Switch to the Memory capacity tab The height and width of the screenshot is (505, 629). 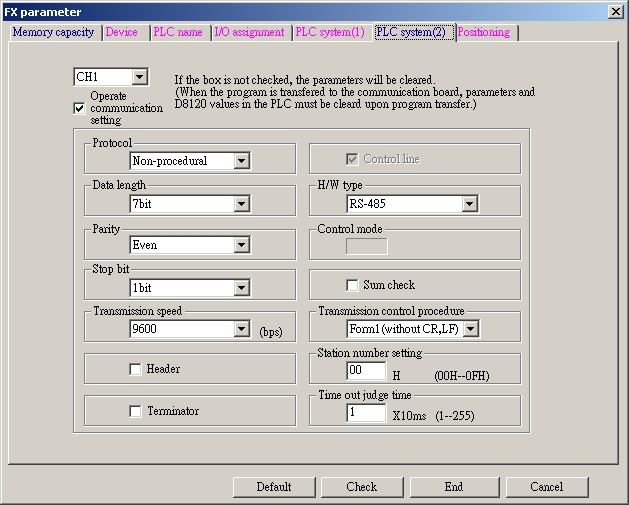[x=53, y=32]
